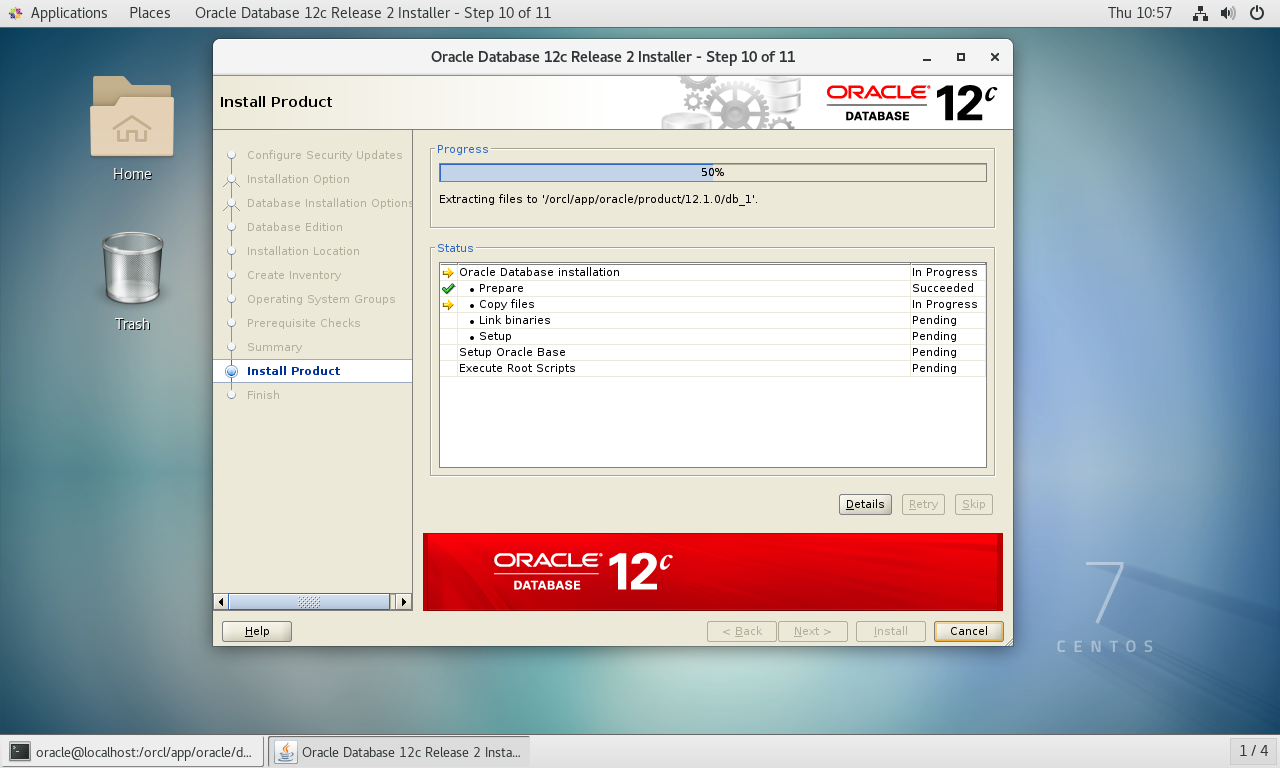This screenshot has width=1280, height=768.
Task: Select the Installation Location step
Action: coord(303,251)
